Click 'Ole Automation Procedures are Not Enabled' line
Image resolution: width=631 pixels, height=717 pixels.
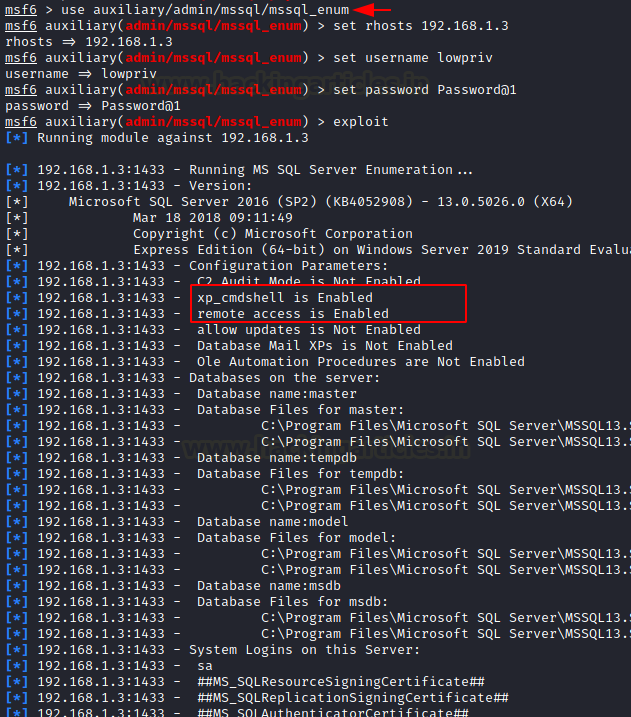click(x=361, y=362)
